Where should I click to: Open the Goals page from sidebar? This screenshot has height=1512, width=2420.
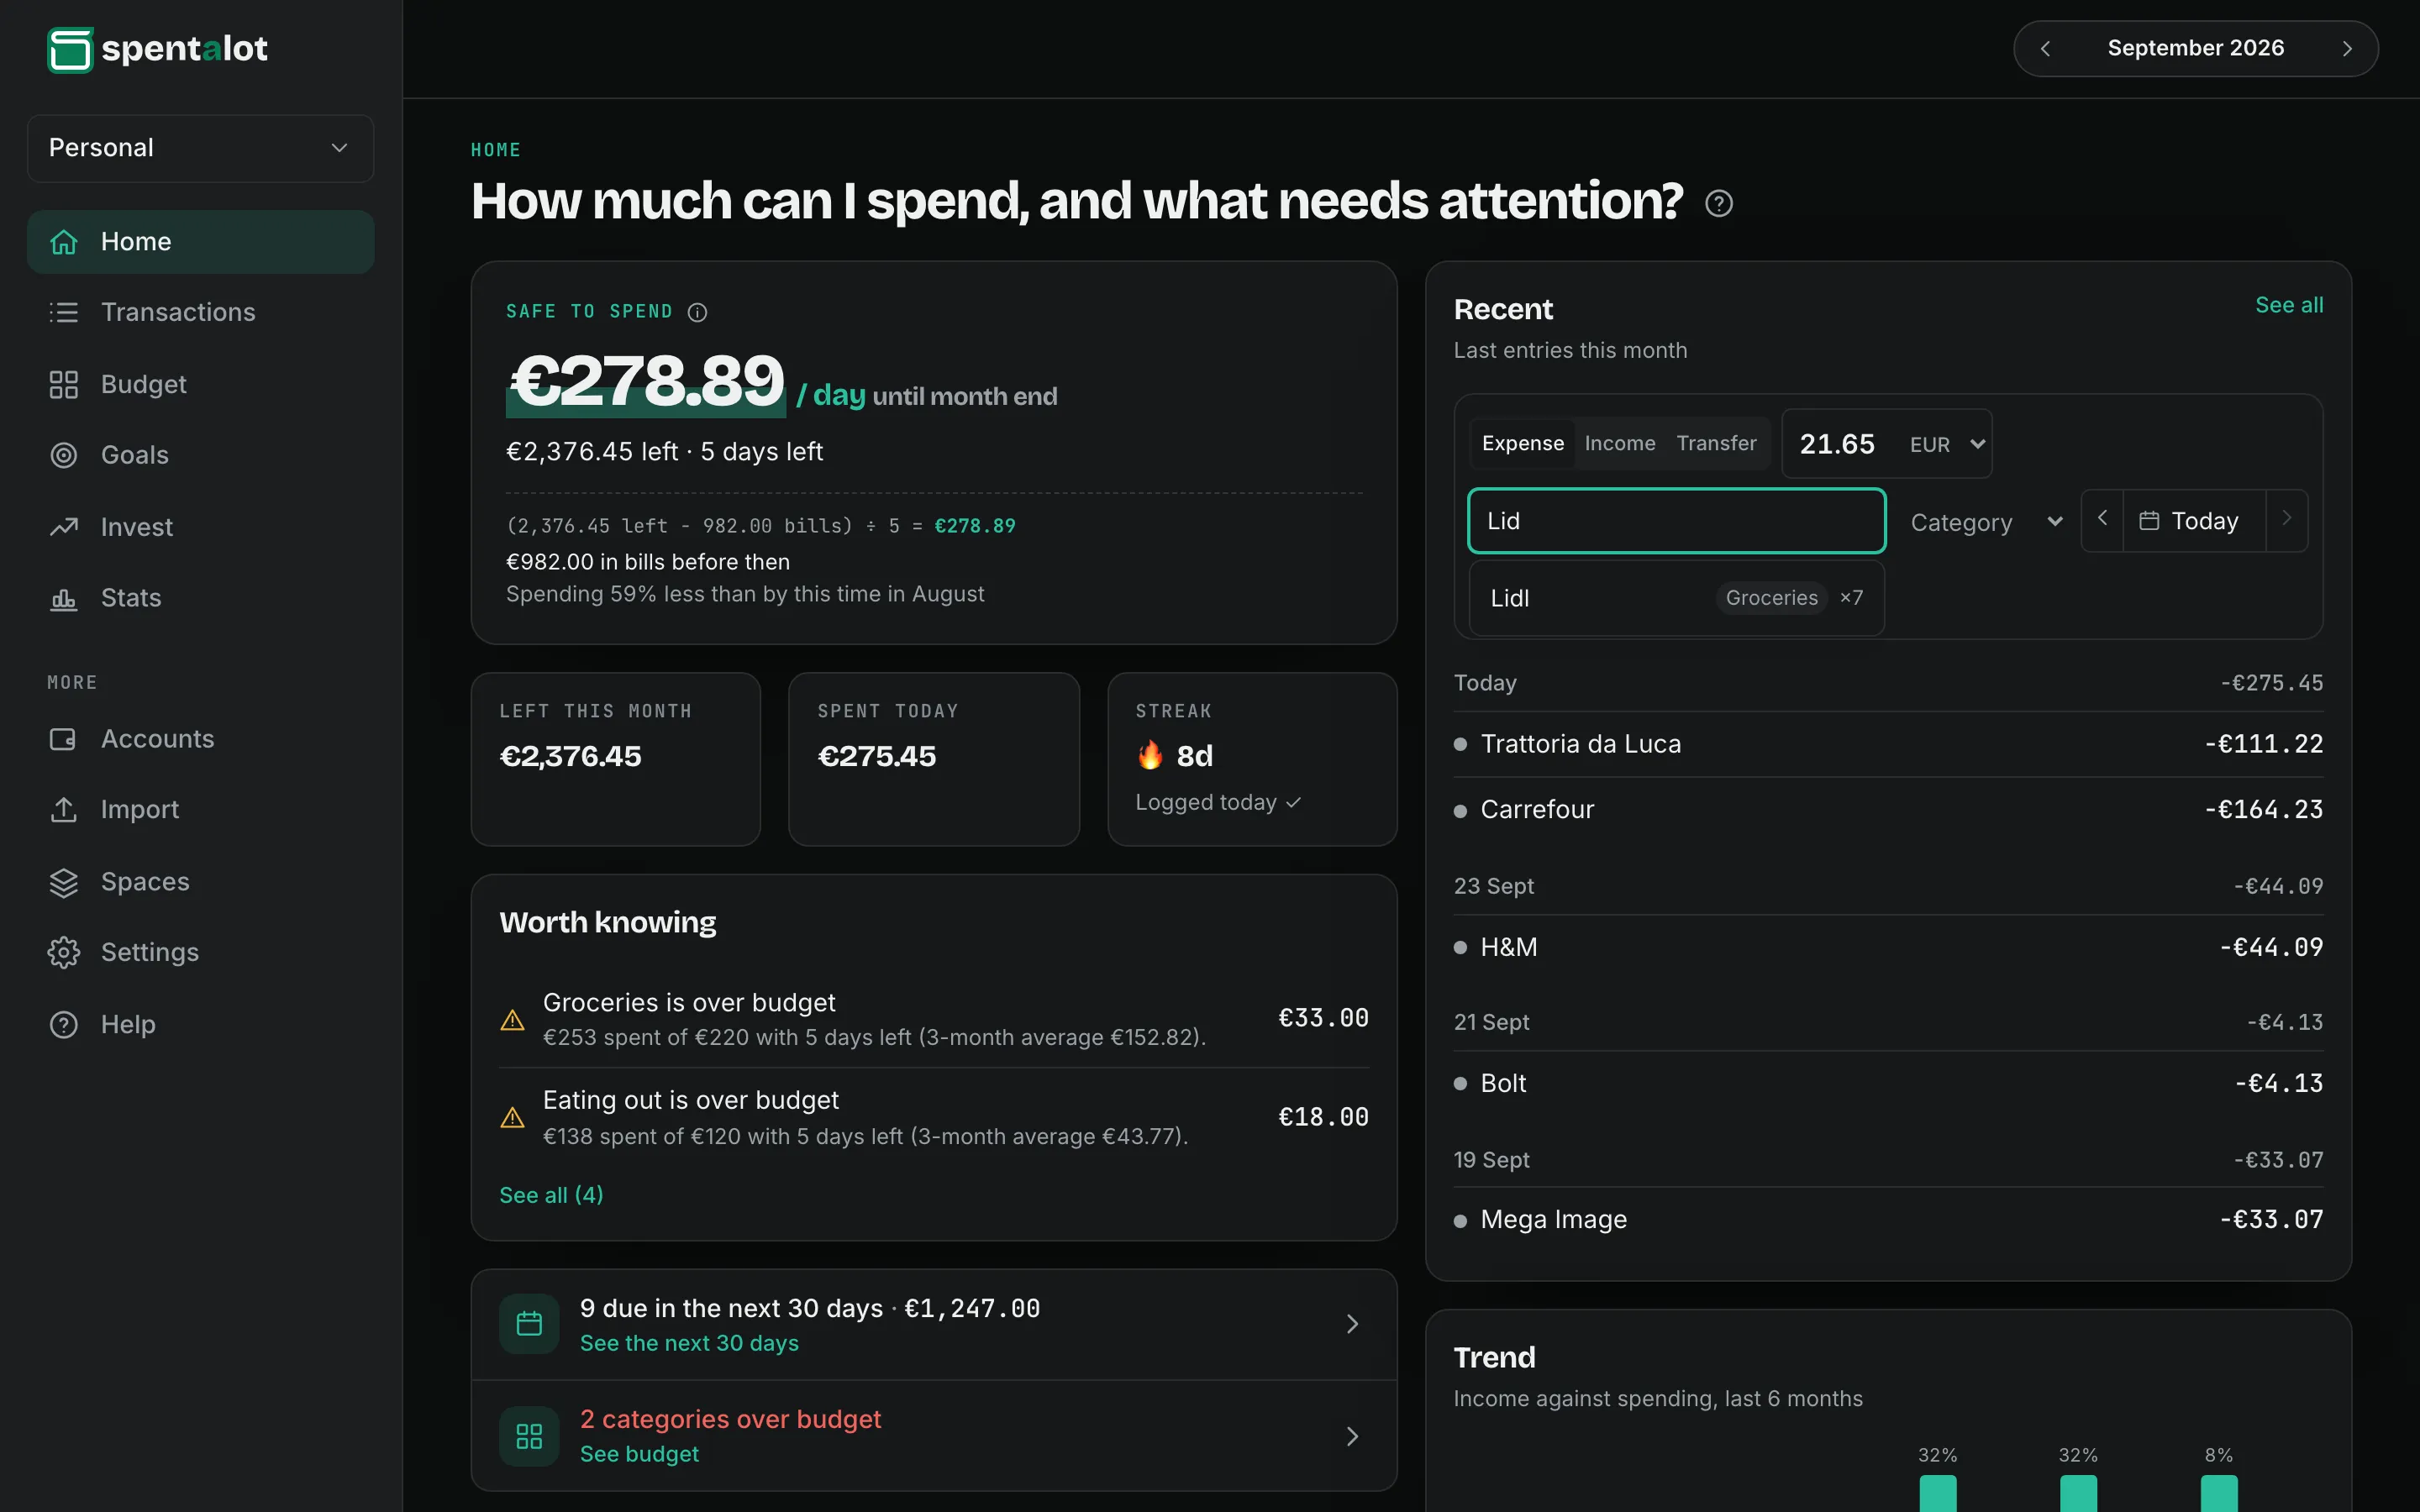[200, 455]
